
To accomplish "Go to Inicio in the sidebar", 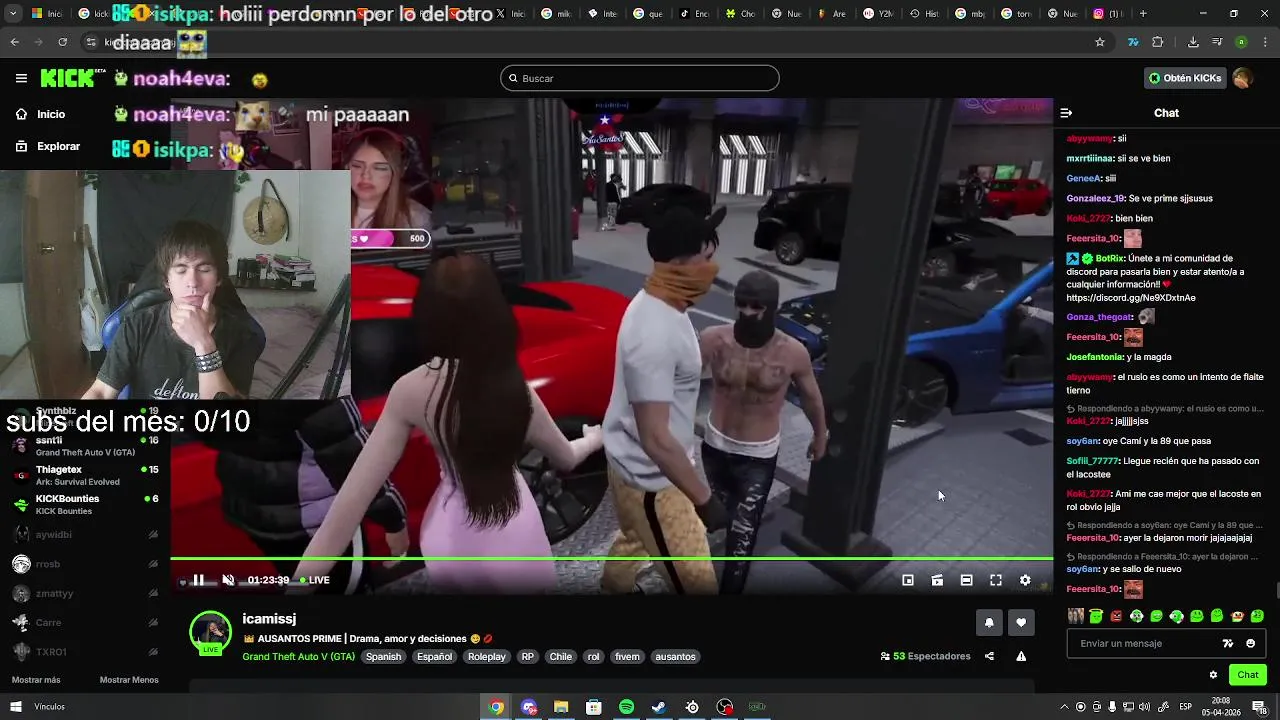I will tap(40, 114).
